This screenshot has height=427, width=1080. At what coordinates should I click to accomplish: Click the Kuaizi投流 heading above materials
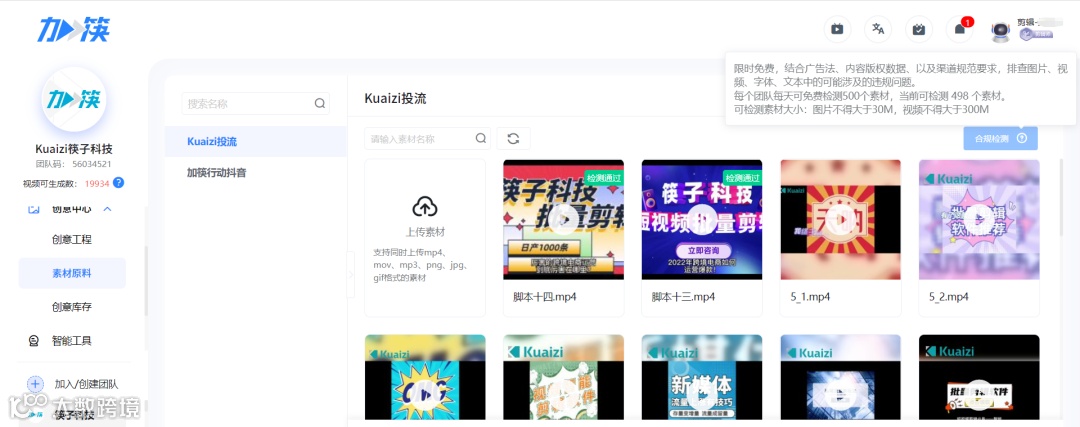pos(395,98)
